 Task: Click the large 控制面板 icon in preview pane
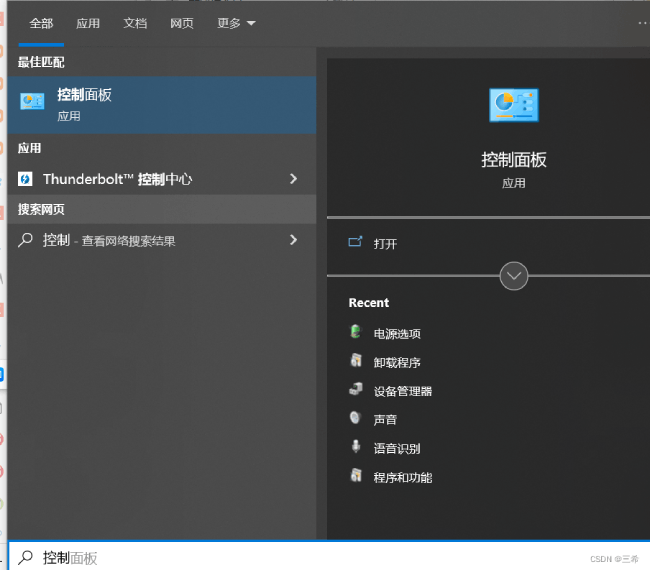(x=514, y=105)
